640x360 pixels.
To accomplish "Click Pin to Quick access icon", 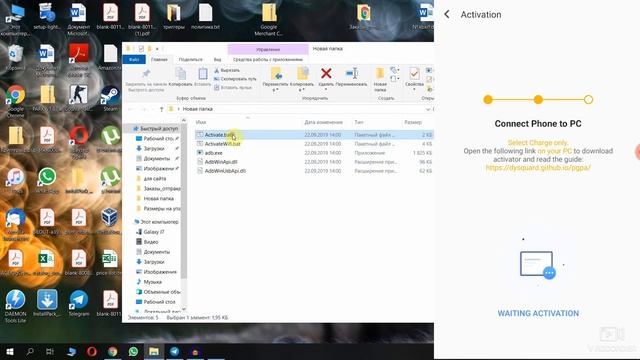I will 146,74.
